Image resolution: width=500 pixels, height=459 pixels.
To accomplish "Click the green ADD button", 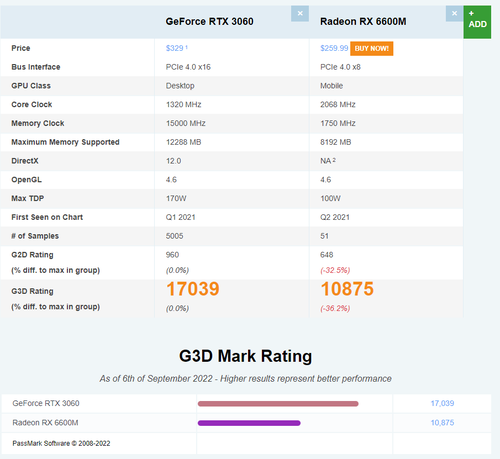I will 477,22.
